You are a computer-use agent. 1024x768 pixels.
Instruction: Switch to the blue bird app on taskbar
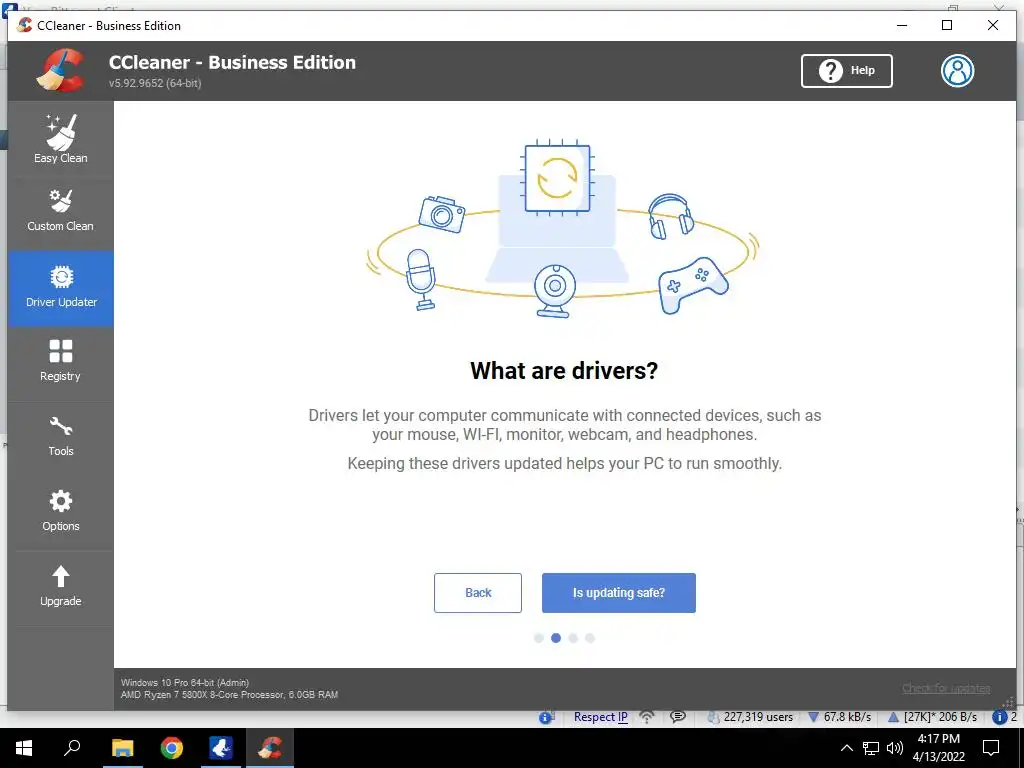pos(221,748)
